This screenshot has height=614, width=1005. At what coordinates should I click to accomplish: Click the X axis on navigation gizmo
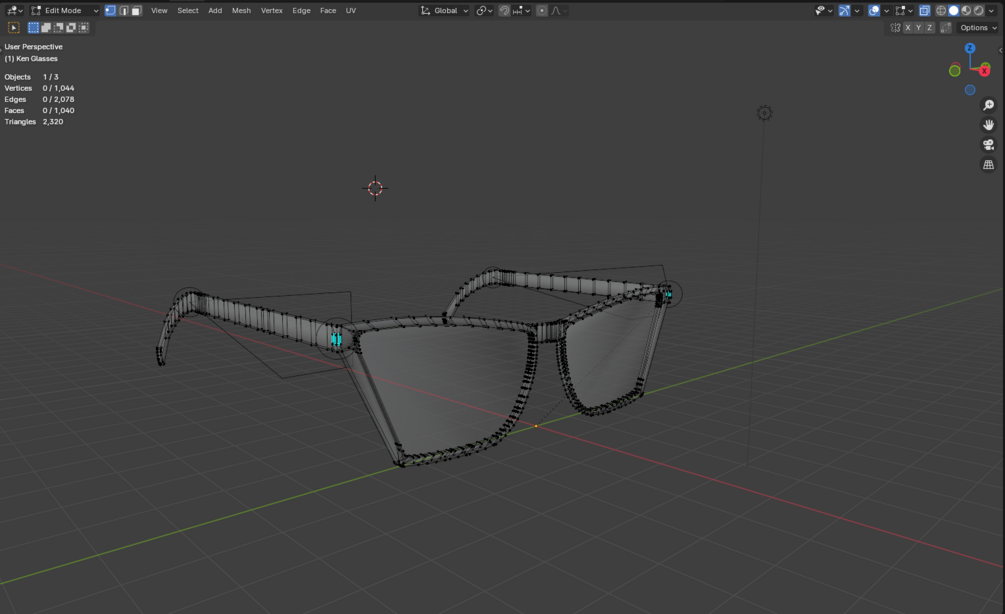pos(985,71)
